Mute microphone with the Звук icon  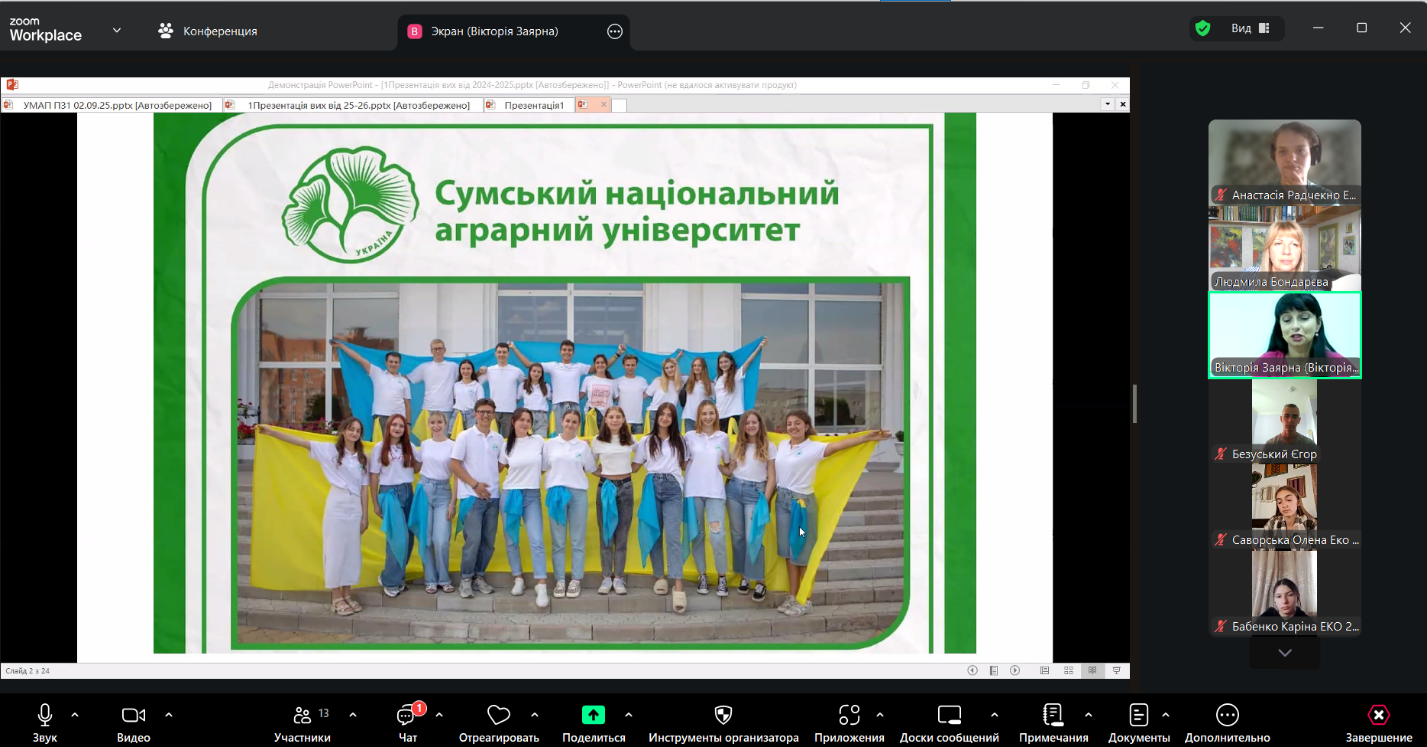[45, 714]
